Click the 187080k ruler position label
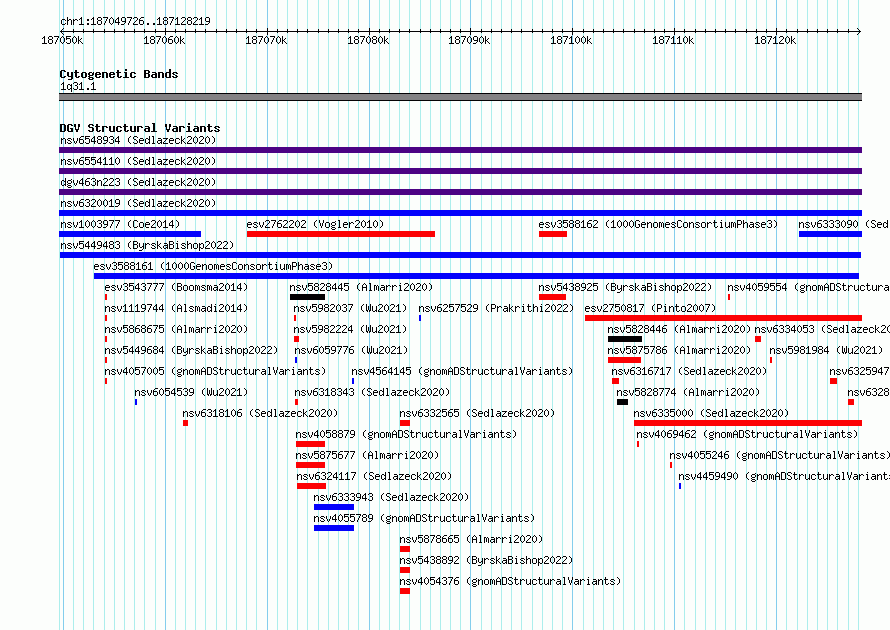The height and width of the screenshot is (630, 890). tap(368, 40)
